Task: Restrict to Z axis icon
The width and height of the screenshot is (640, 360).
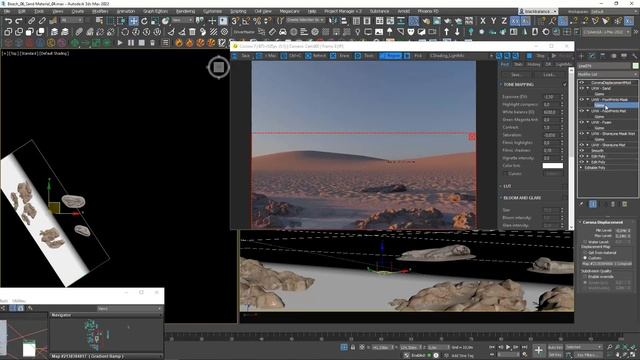Action: (504, 21)
